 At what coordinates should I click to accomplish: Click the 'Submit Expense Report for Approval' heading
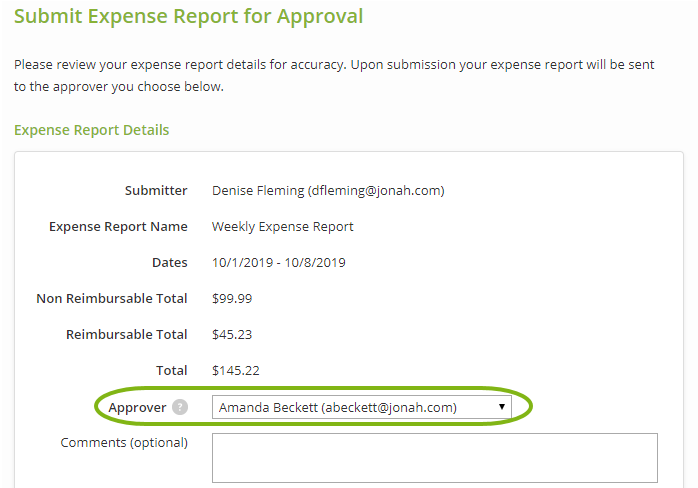pos(189,16)
